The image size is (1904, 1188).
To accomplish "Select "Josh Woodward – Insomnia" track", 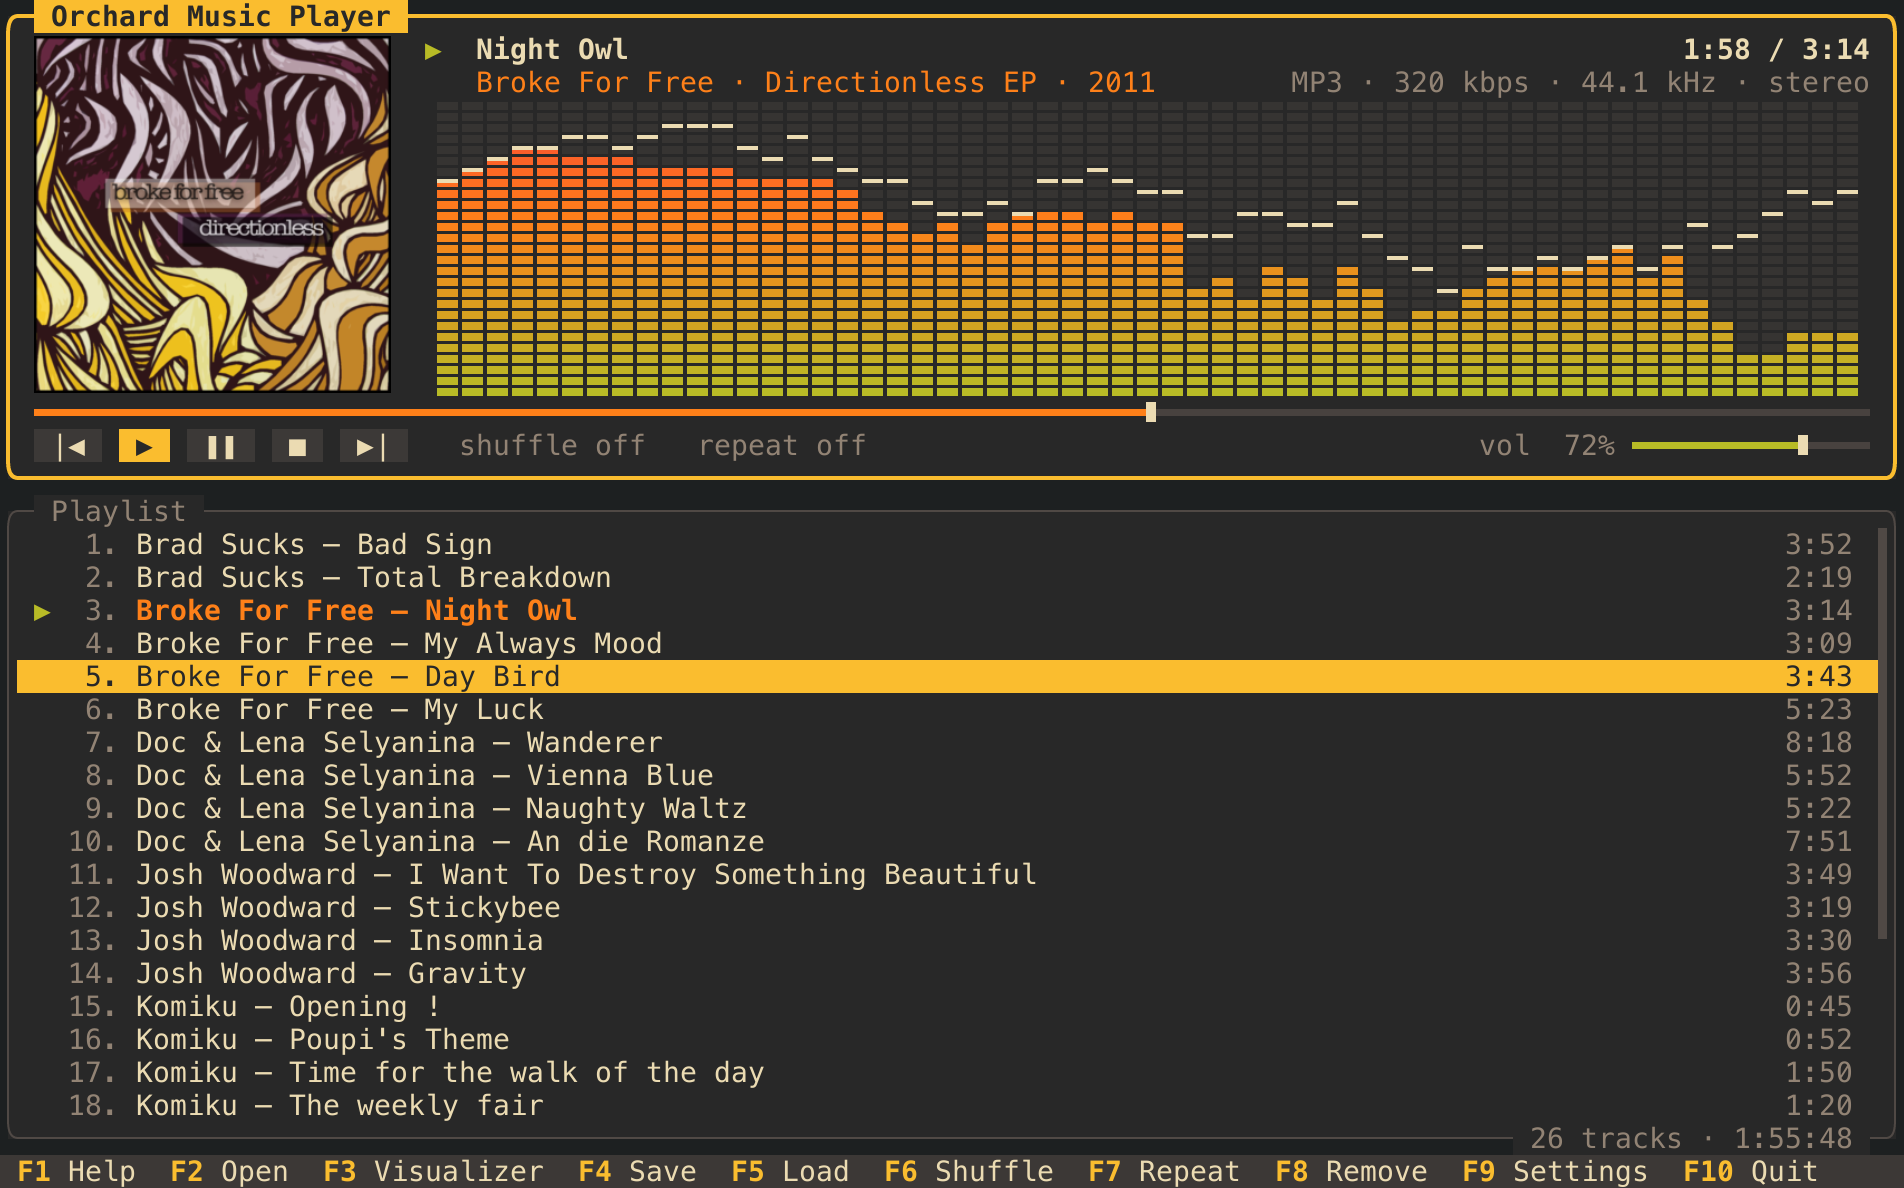I will click(x=947, y=941).
